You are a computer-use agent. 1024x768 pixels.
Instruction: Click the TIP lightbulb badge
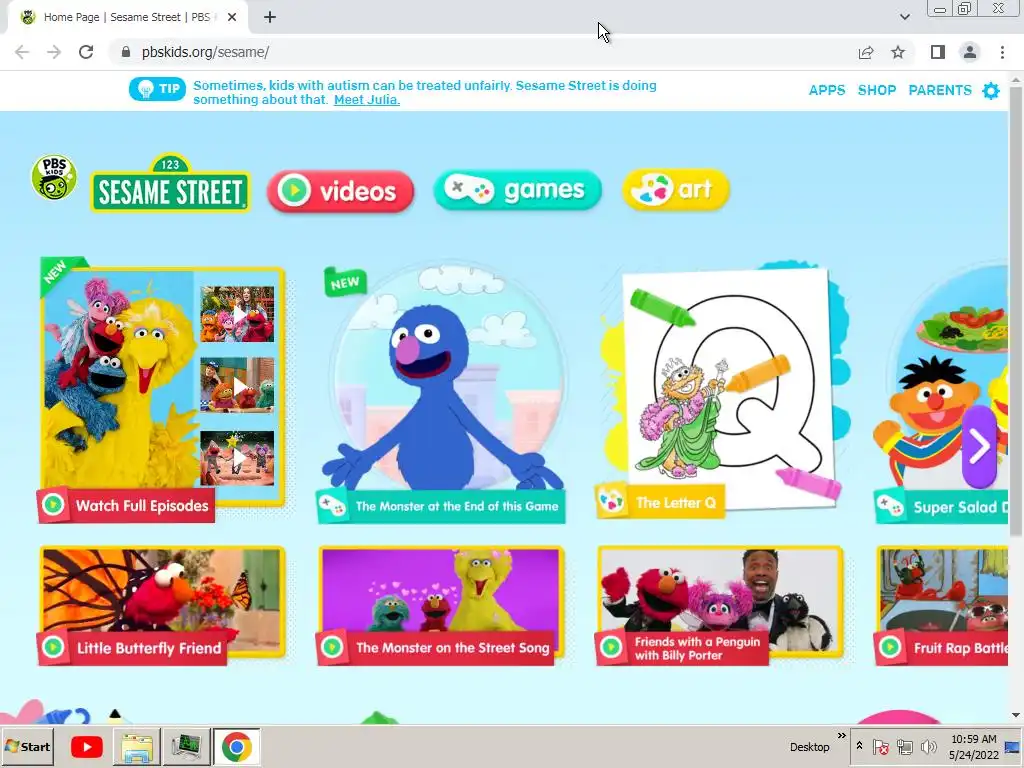point(157,89)
